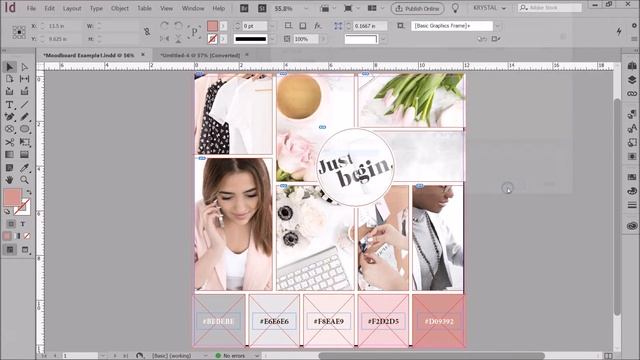
Task: Toggle Normal view mode button
Action: click(x=10, y=249)
